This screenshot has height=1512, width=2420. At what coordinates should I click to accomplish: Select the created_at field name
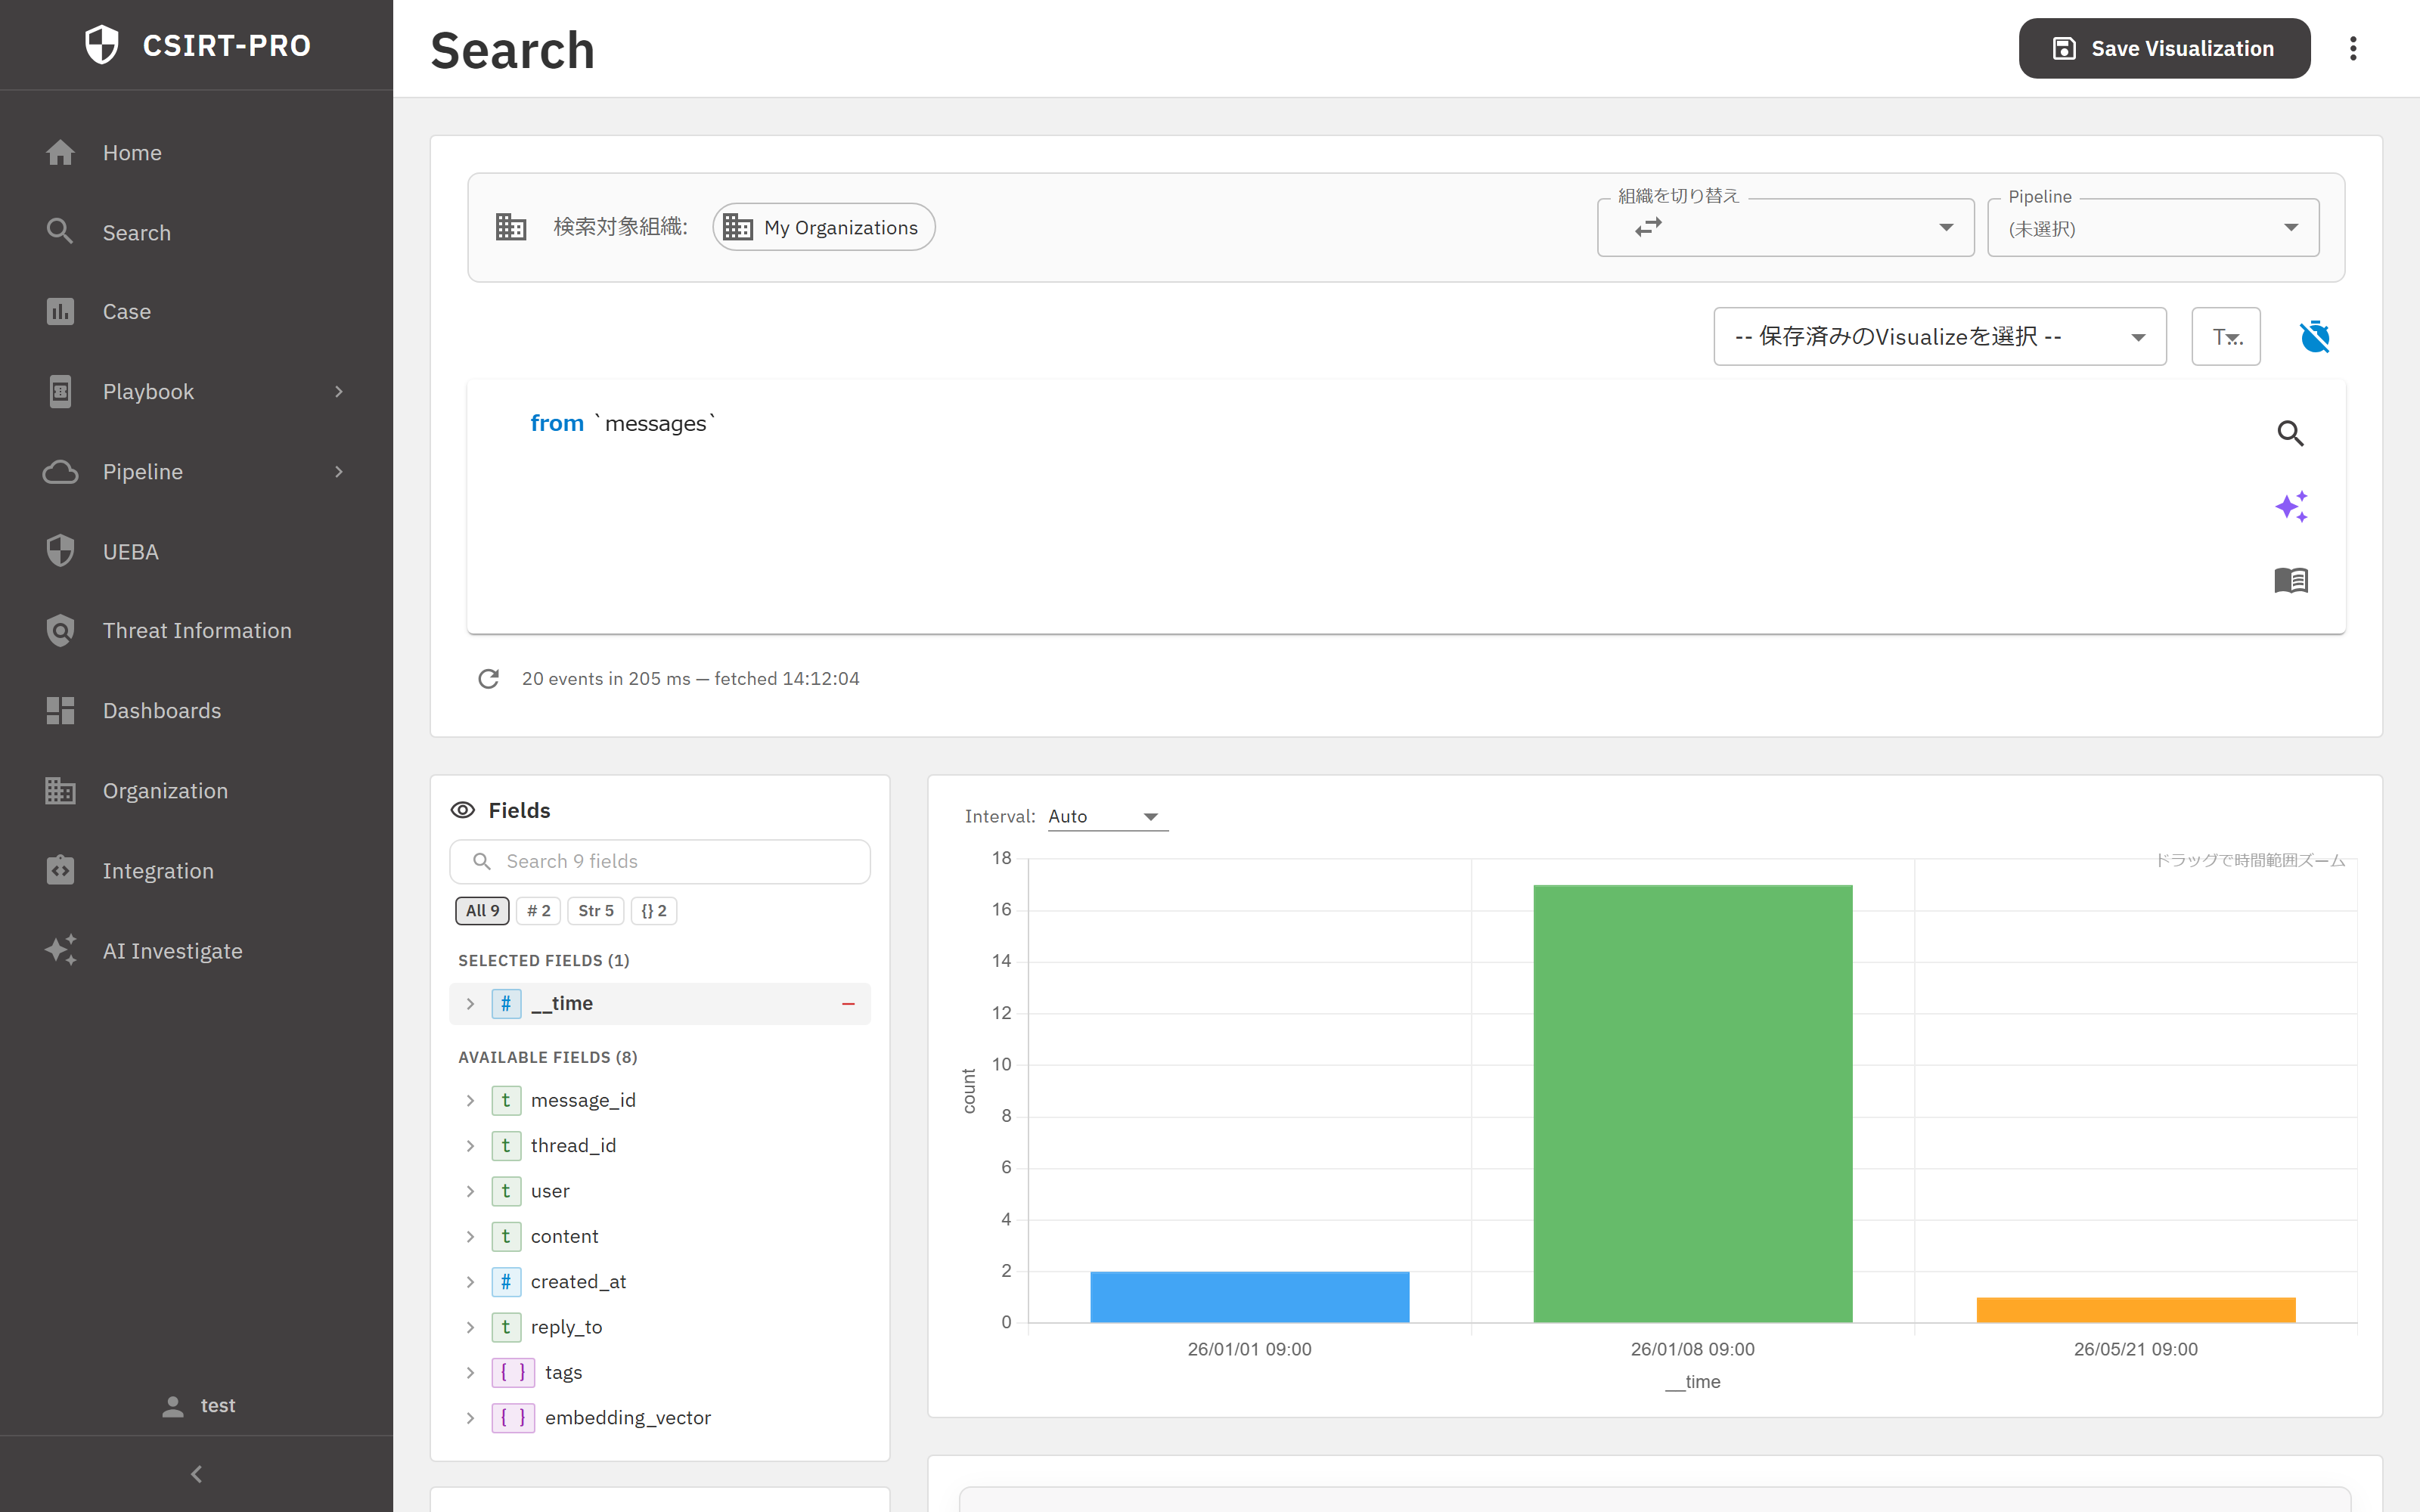point(578,1281)
